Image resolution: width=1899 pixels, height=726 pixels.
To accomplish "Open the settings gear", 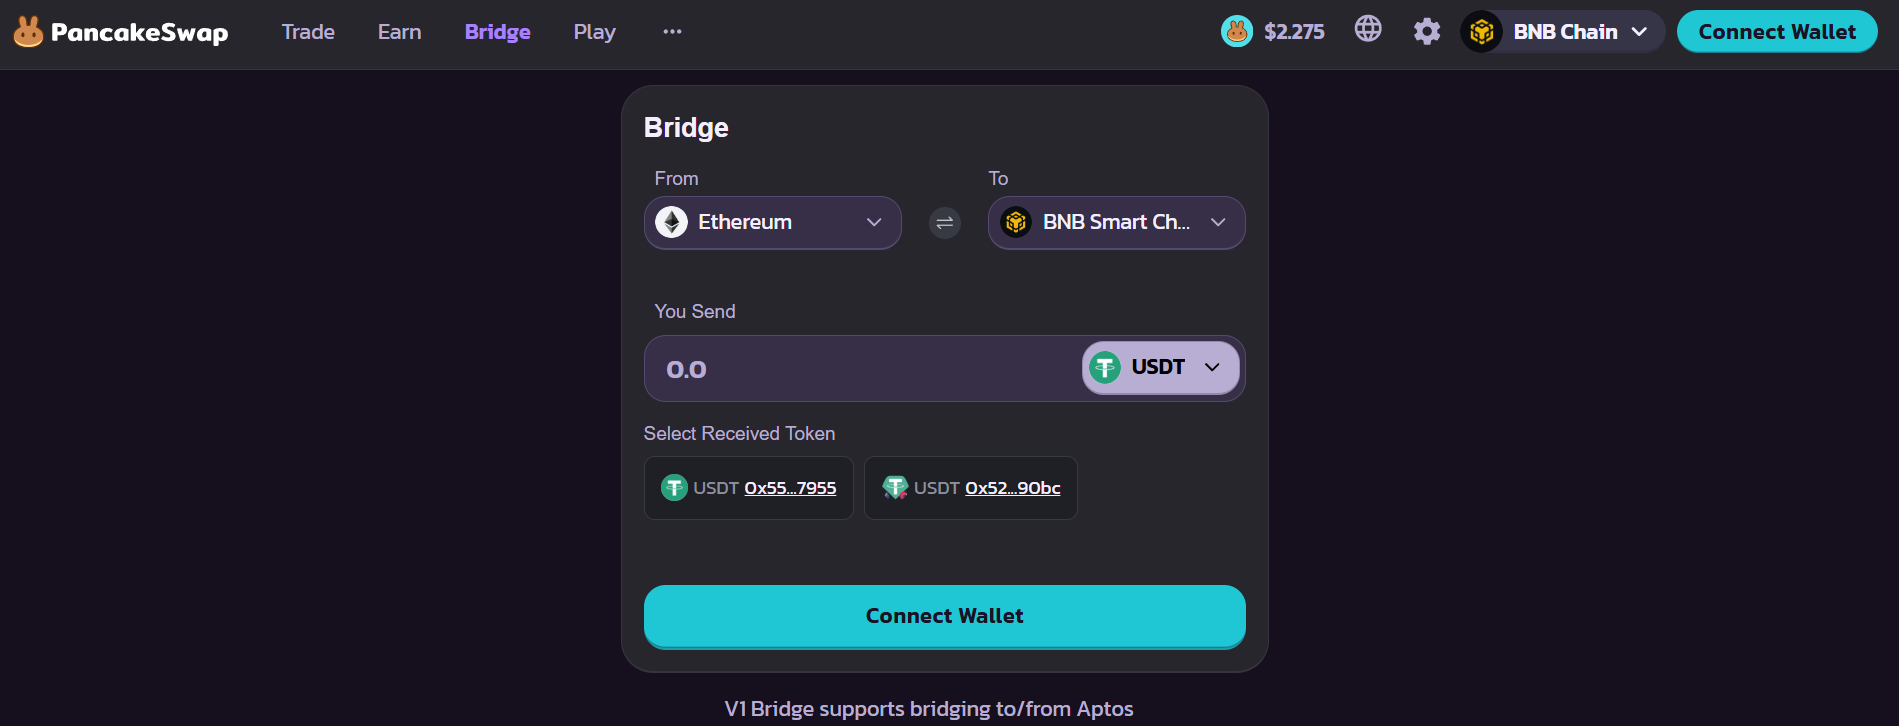I will click(x=1427, y=32).
